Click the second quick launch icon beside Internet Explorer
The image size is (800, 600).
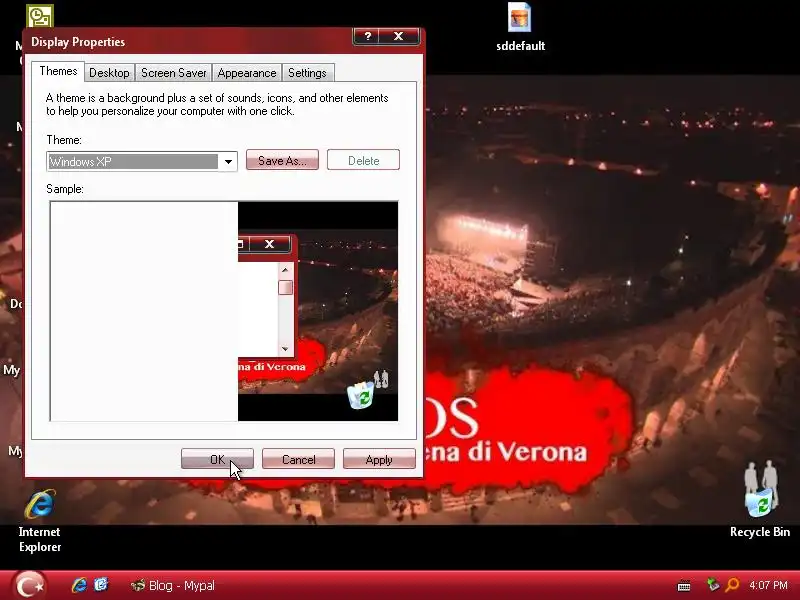coord(101,584)
